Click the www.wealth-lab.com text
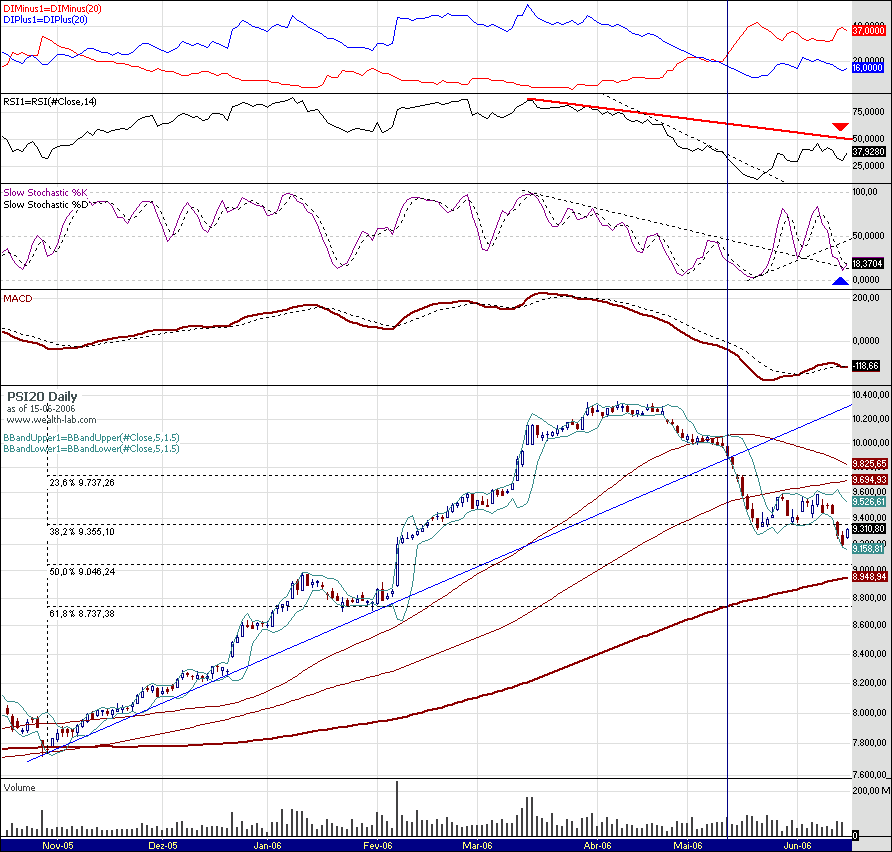Screen dimensions: 892x852 [x=51, y=420]
